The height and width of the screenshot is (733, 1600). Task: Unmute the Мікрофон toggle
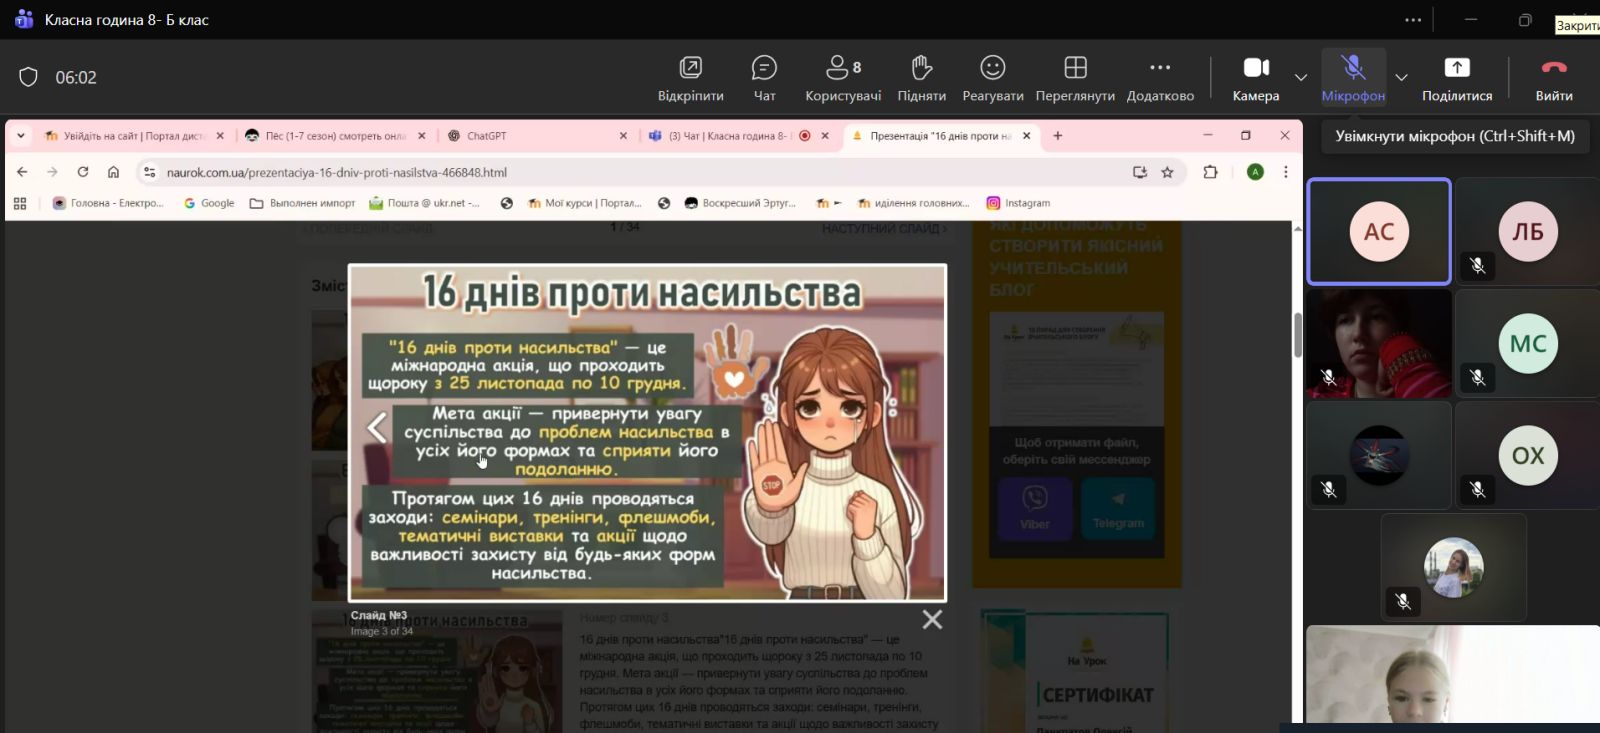pos(1352,78)
